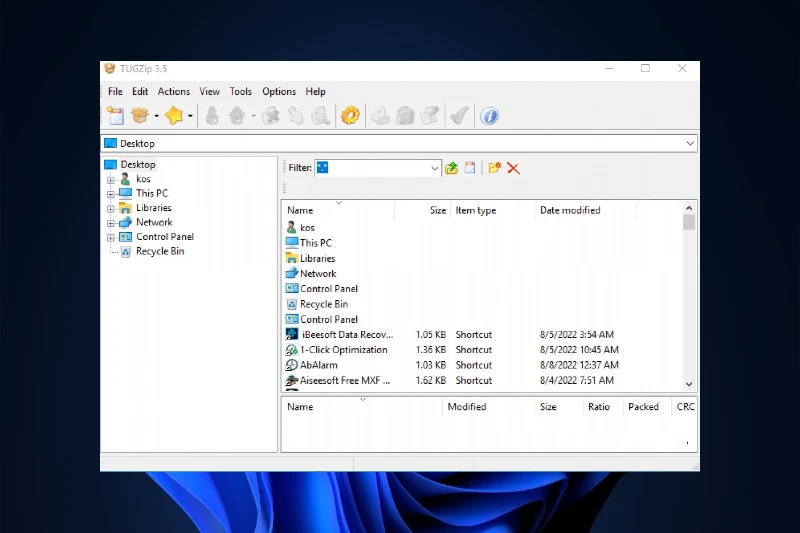Click the Ratio column header
This screenshot has width=800, height=533.
pyautogui.click(x=603, y=407)
